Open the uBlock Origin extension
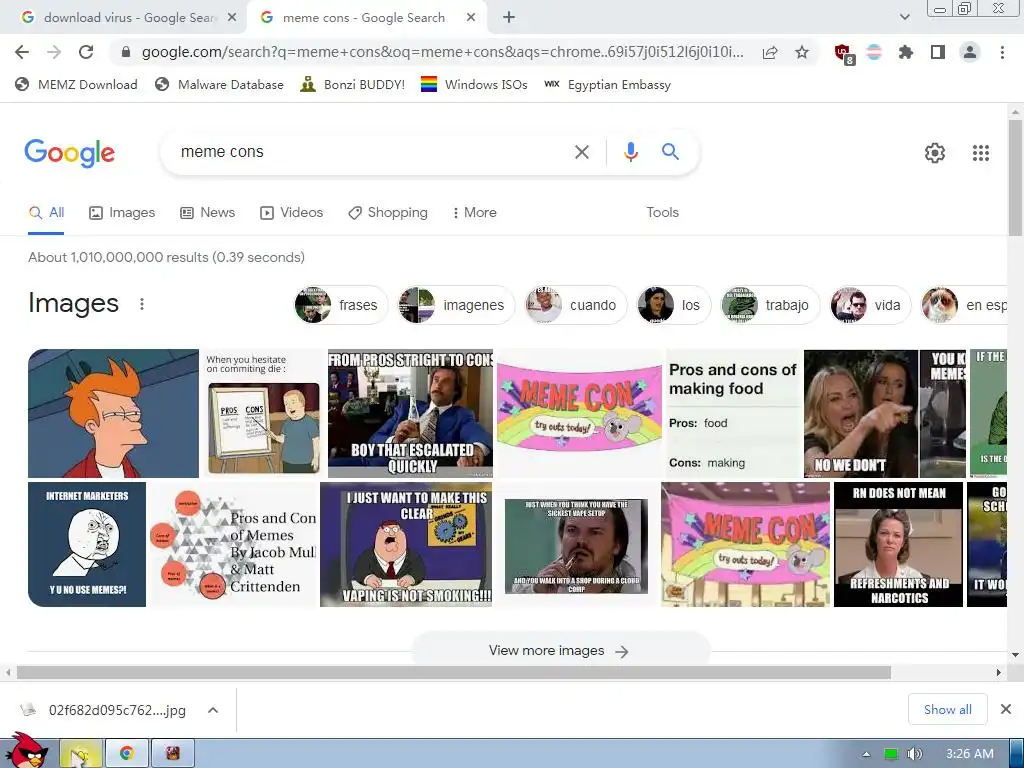The width and height of the screenshot is (1024, 768). 844,54
